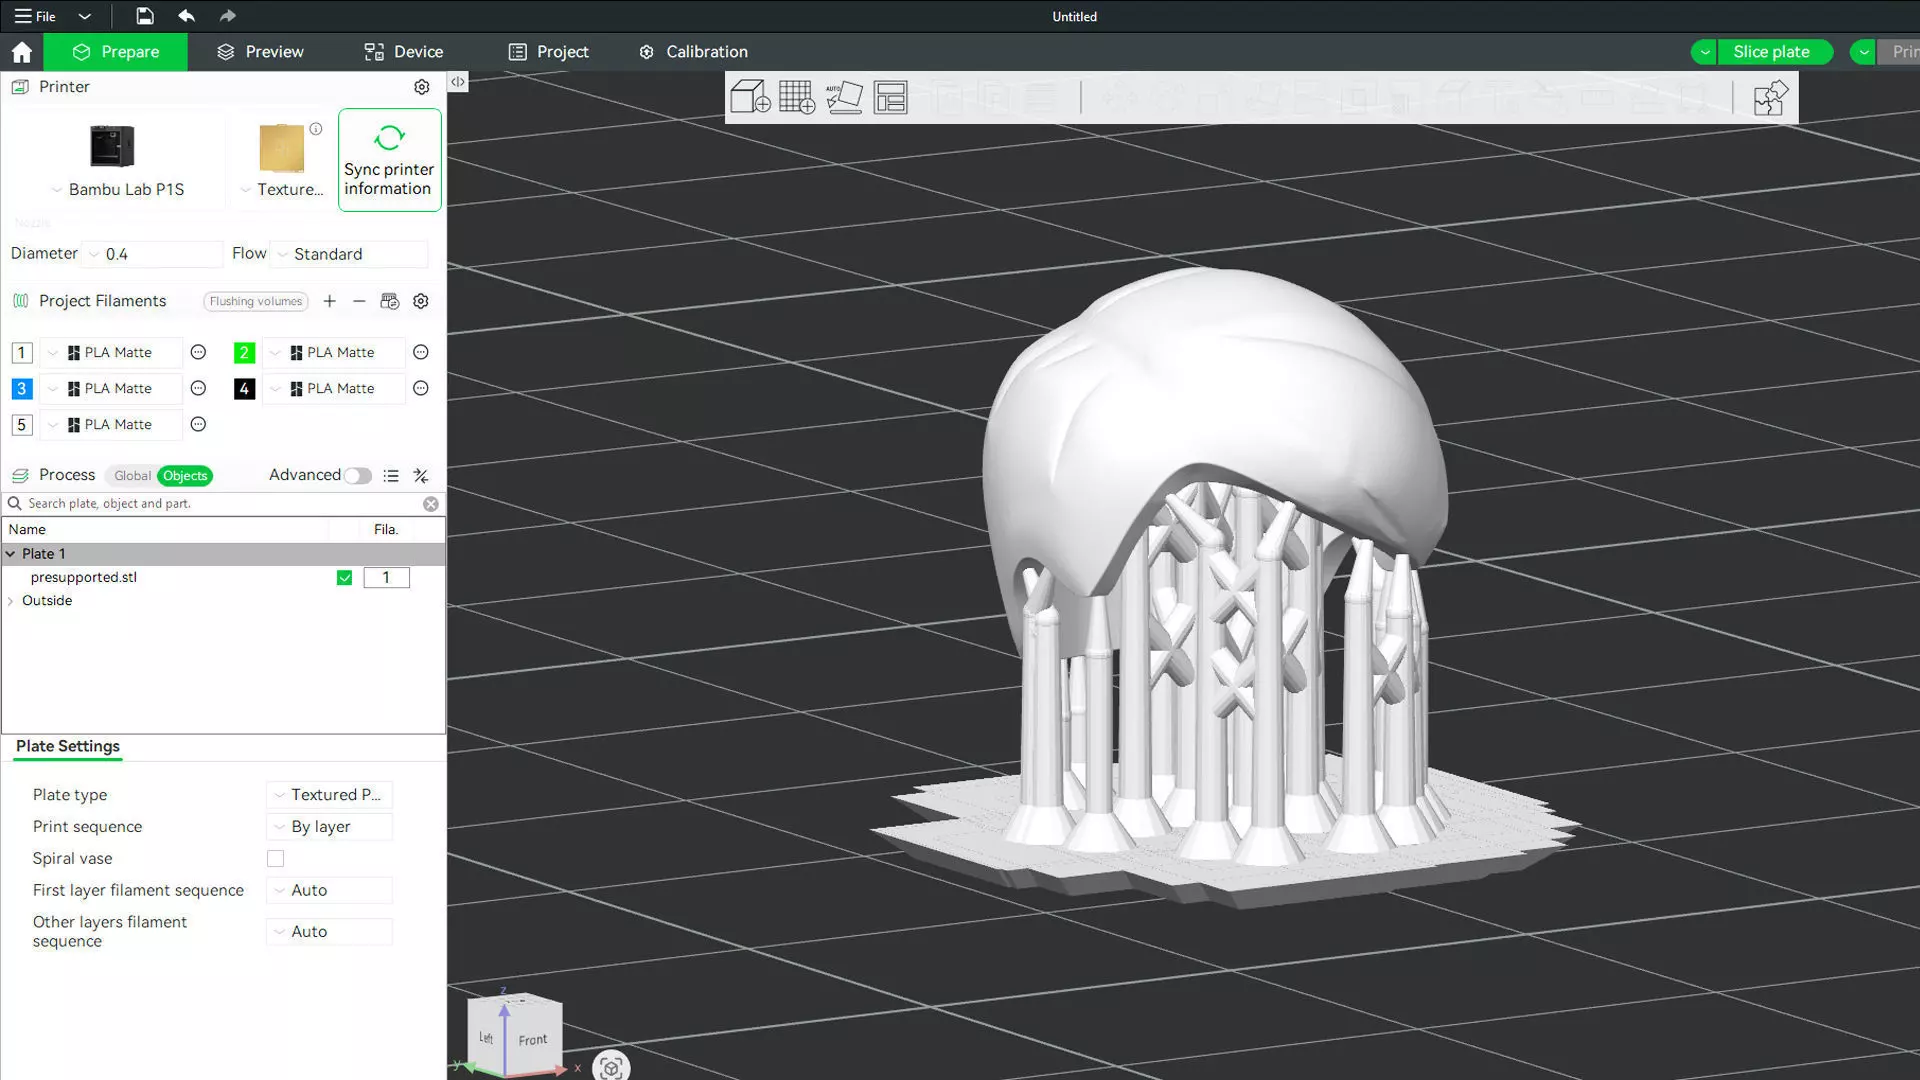Screen dimensions: 1920x1080
Task: Add a new filament with plus icon
Action: point(329,301)
